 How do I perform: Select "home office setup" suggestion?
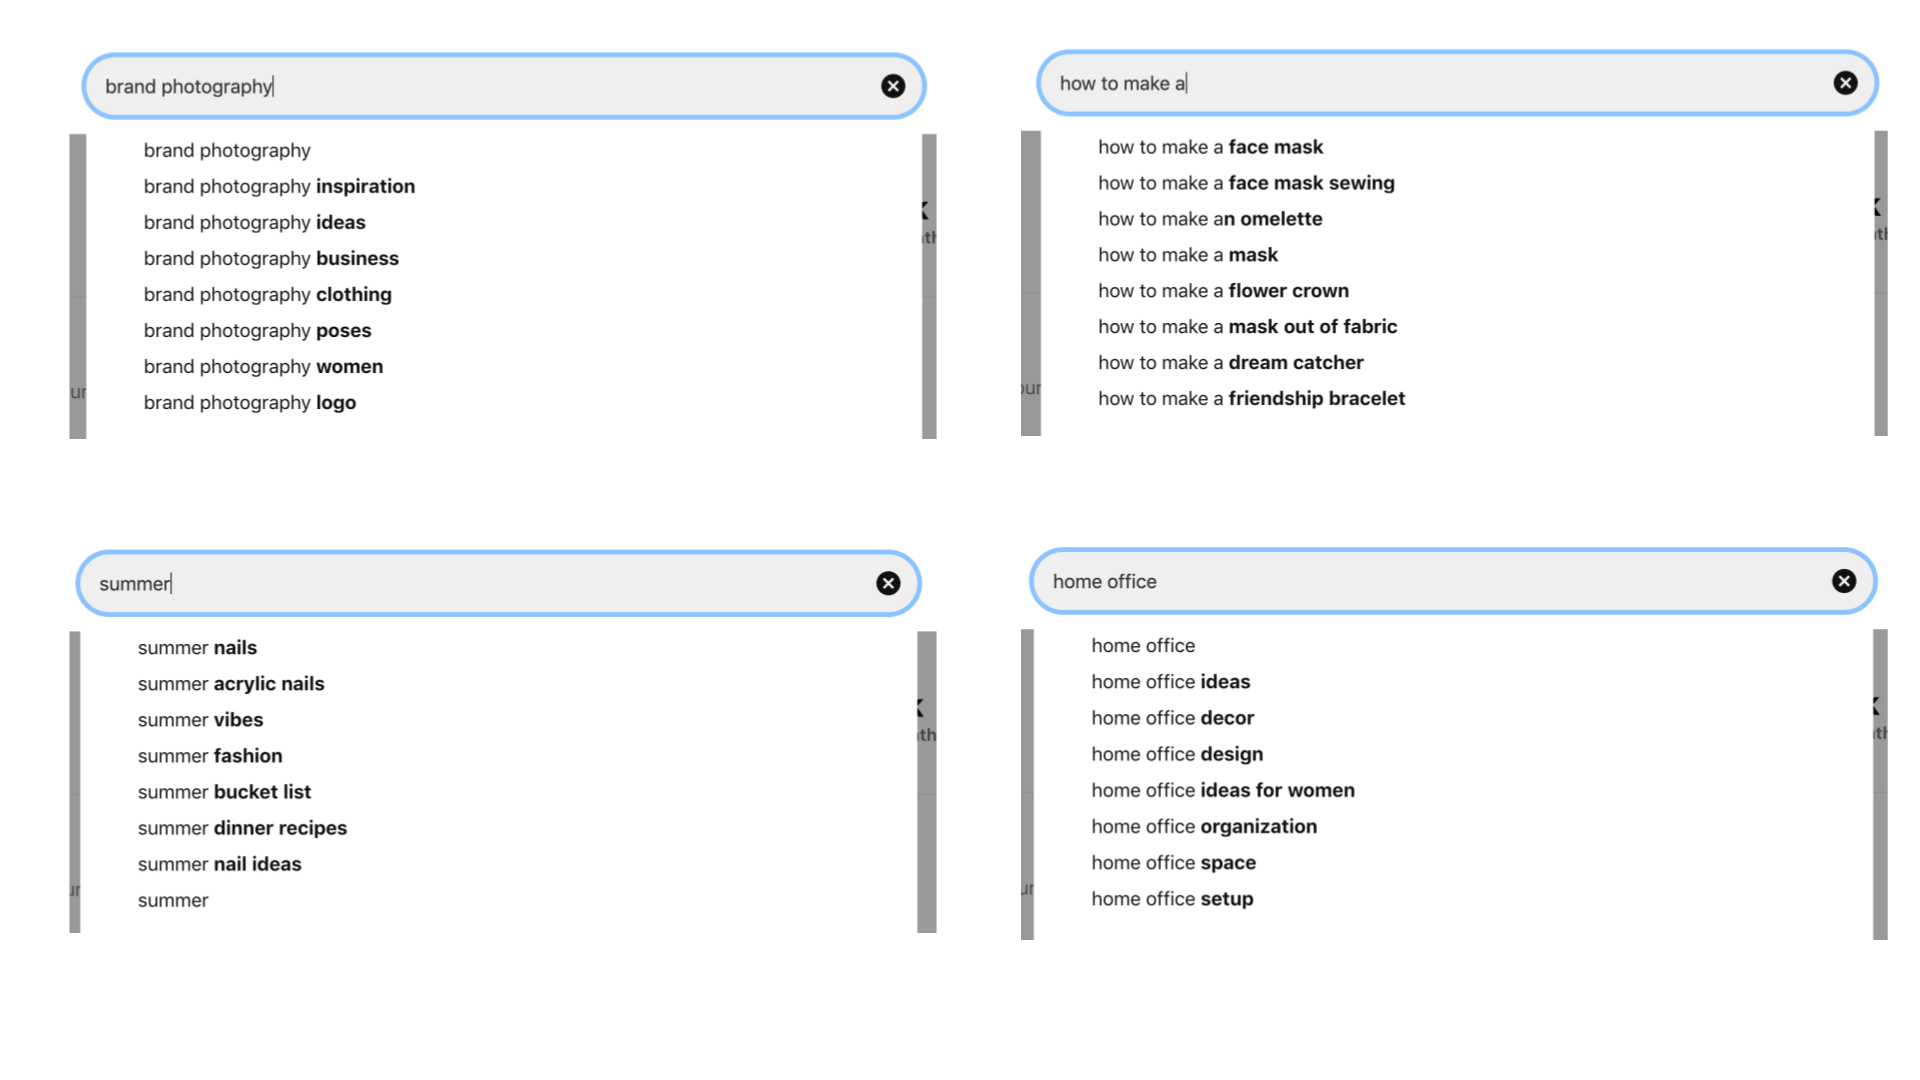pyautogui.click(x=1172, y=898)
